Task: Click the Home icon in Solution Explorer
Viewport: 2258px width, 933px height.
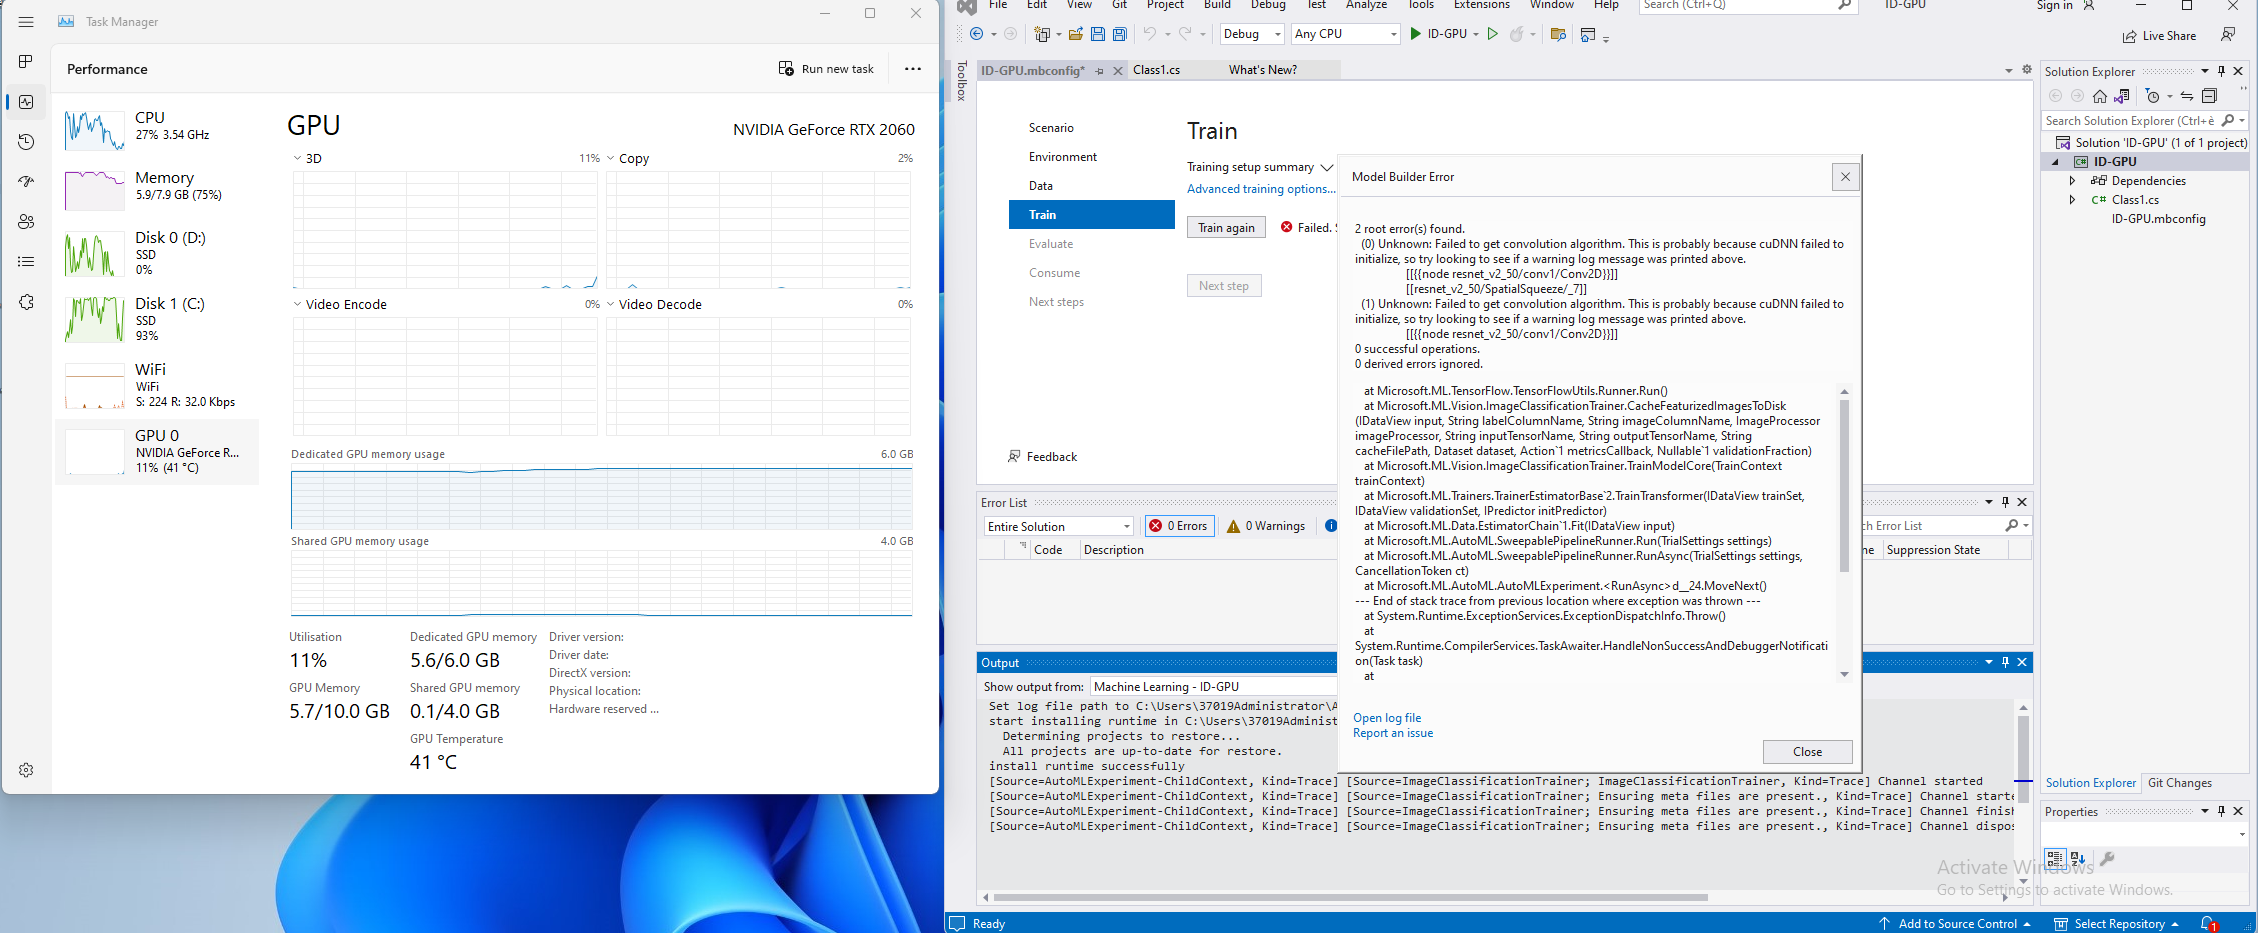Action: pyautogui.click(x=2099, y=95)
